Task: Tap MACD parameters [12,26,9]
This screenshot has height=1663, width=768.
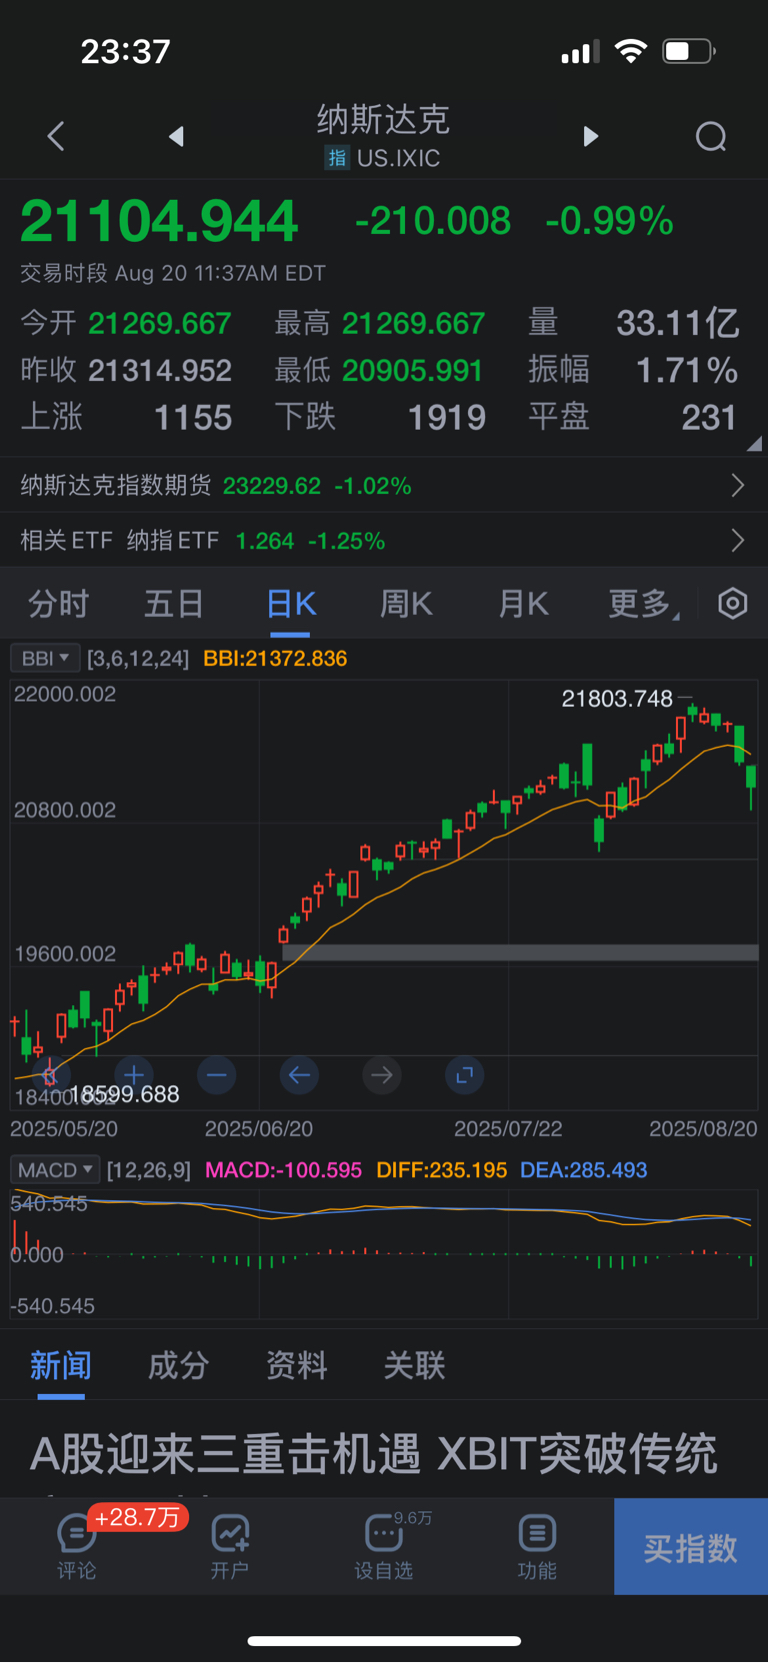Action: pyautogui.click(x=149, y=1169)
